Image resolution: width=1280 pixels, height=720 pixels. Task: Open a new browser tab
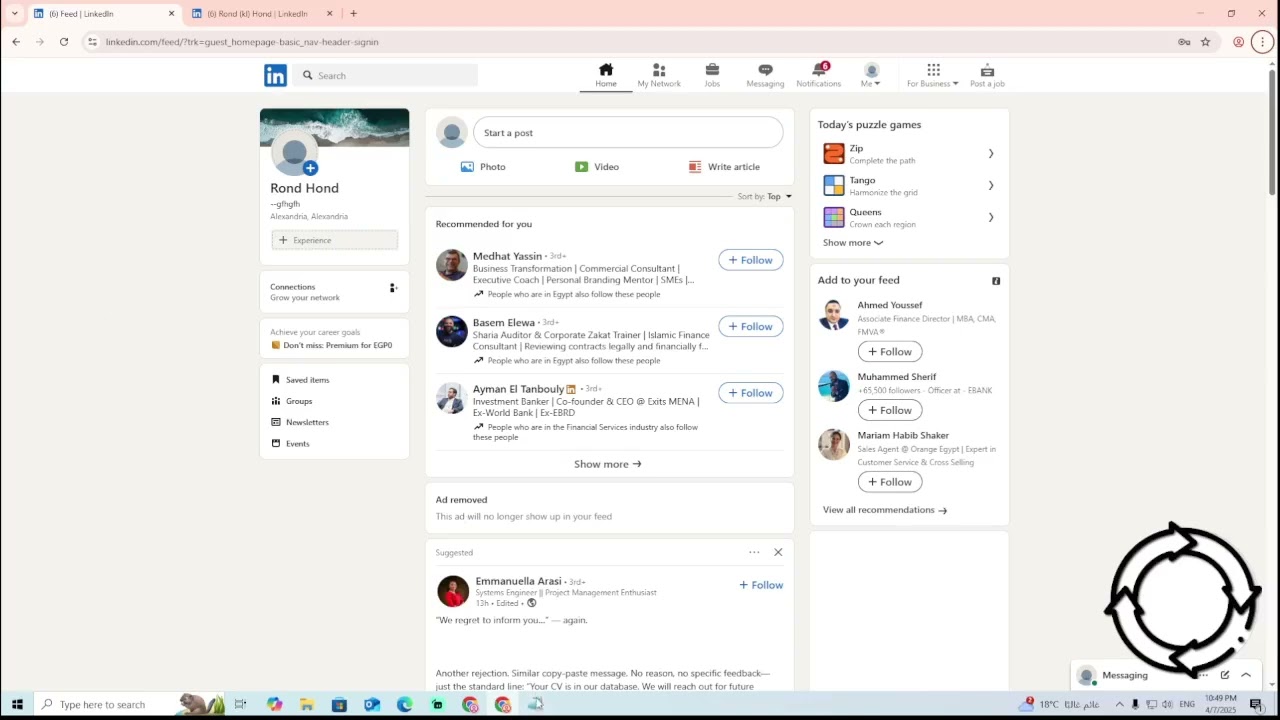pyautogui.click(x=353, y=14)
